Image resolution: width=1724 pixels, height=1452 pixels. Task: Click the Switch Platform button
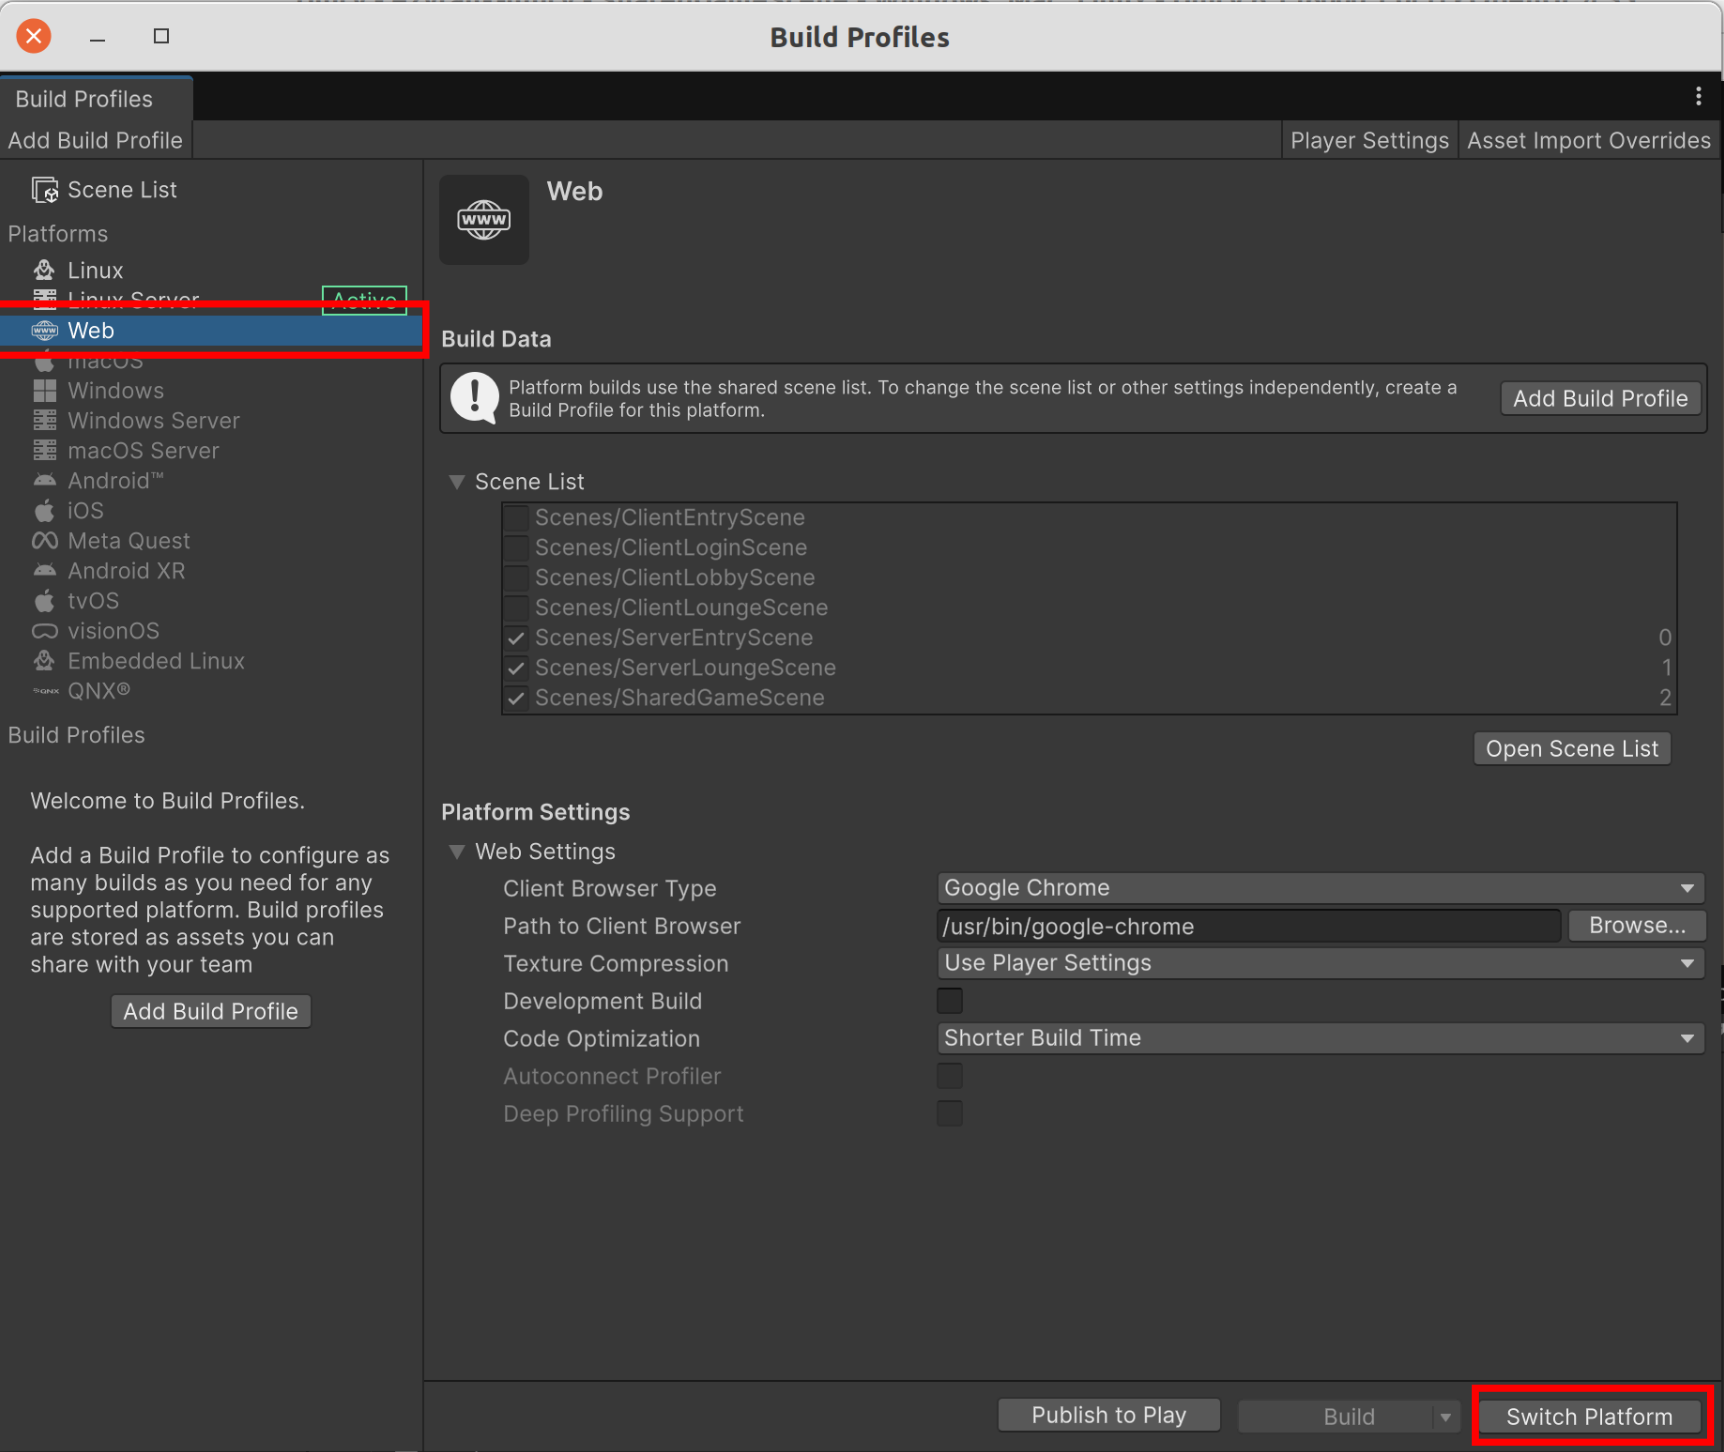coord(1589,1416)
